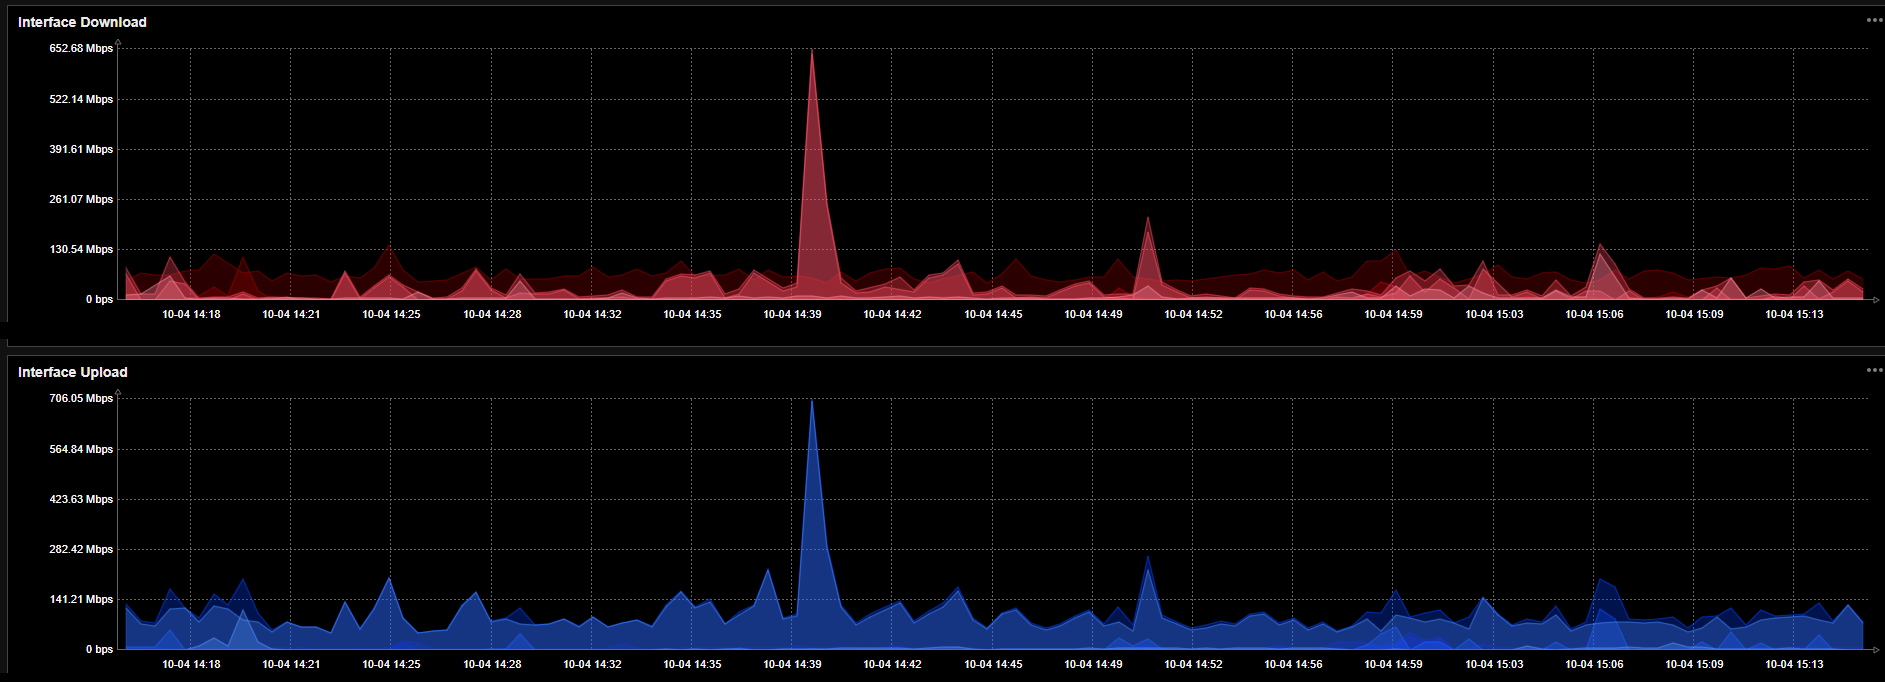The width and height of the screenshot is (1885, 682).
Task: Click the 10-04 15:03 download axis label
Action: coord(1494,314)
